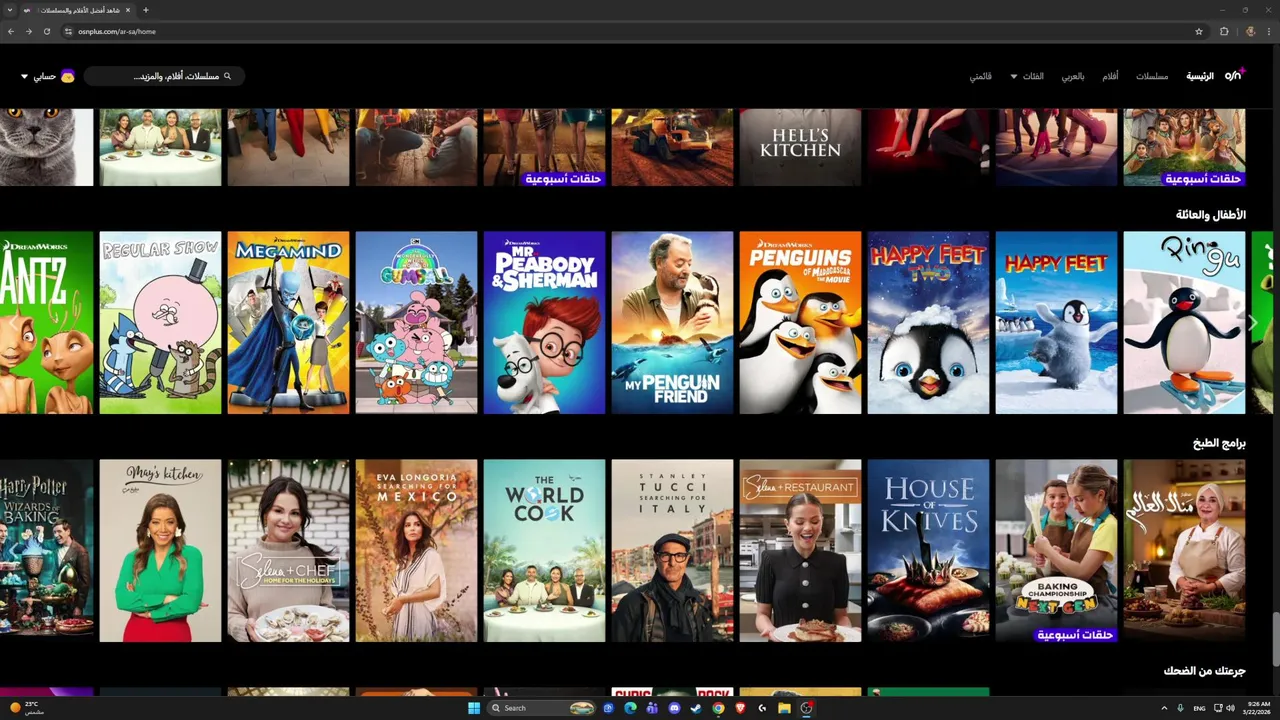Open Google Chrome from the taskbar
Viewport: 1280px width, 720px height.
click(718, 708)
